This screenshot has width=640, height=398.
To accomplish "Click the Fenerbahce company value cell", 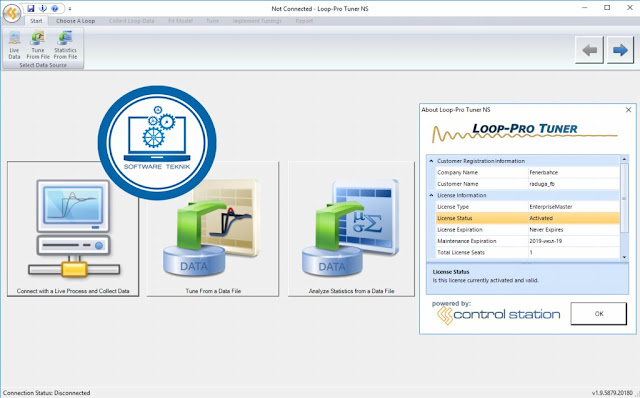I will pos(573,172).
